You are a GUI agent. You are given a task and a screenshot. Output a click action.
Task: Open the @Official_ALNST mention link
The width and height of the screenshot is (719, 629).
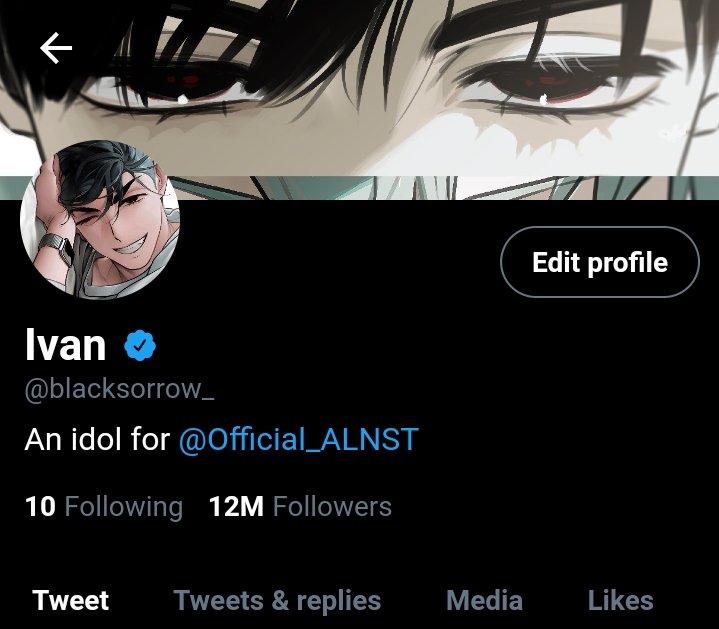point(299,440)
